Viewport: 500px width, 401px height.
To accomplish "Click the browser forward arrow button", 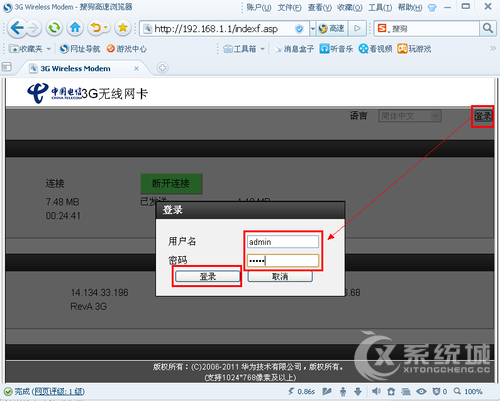I will tap(34, 28).
